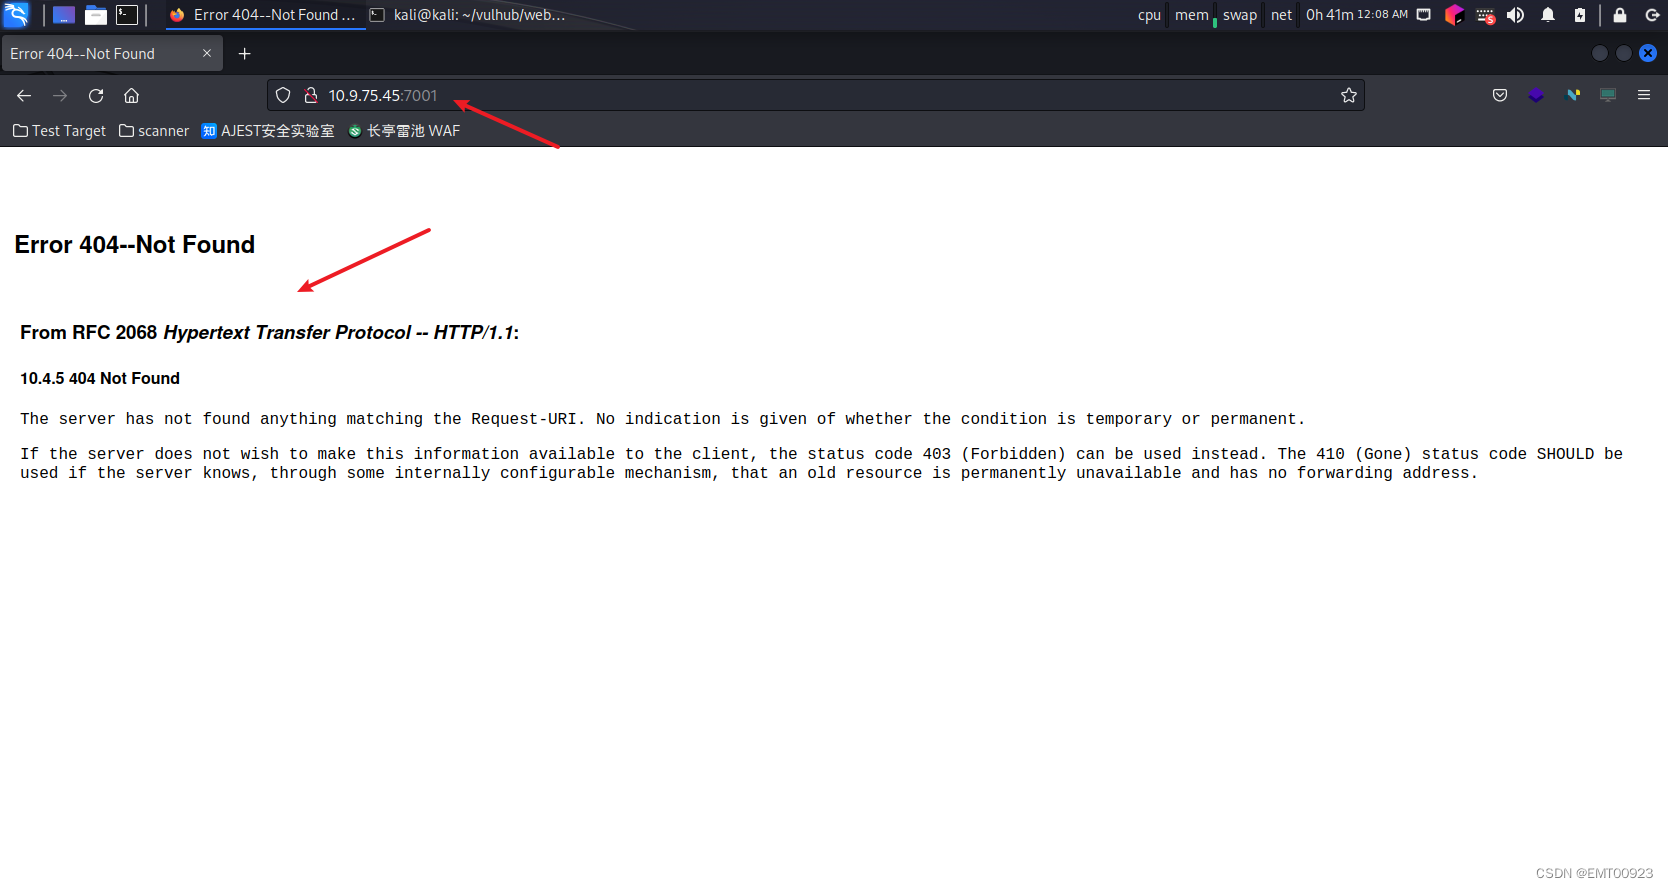The width and height of the screenshot is (1668, 888).
Task: Click paragraph starting 'If the server does not wish'
Action: [821, 463]
